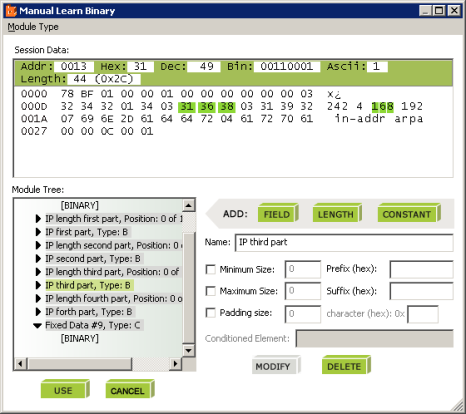Enable the Minimum Size checkbox
Viewport: 466px width, 414px height.
[x=211, y=269]
